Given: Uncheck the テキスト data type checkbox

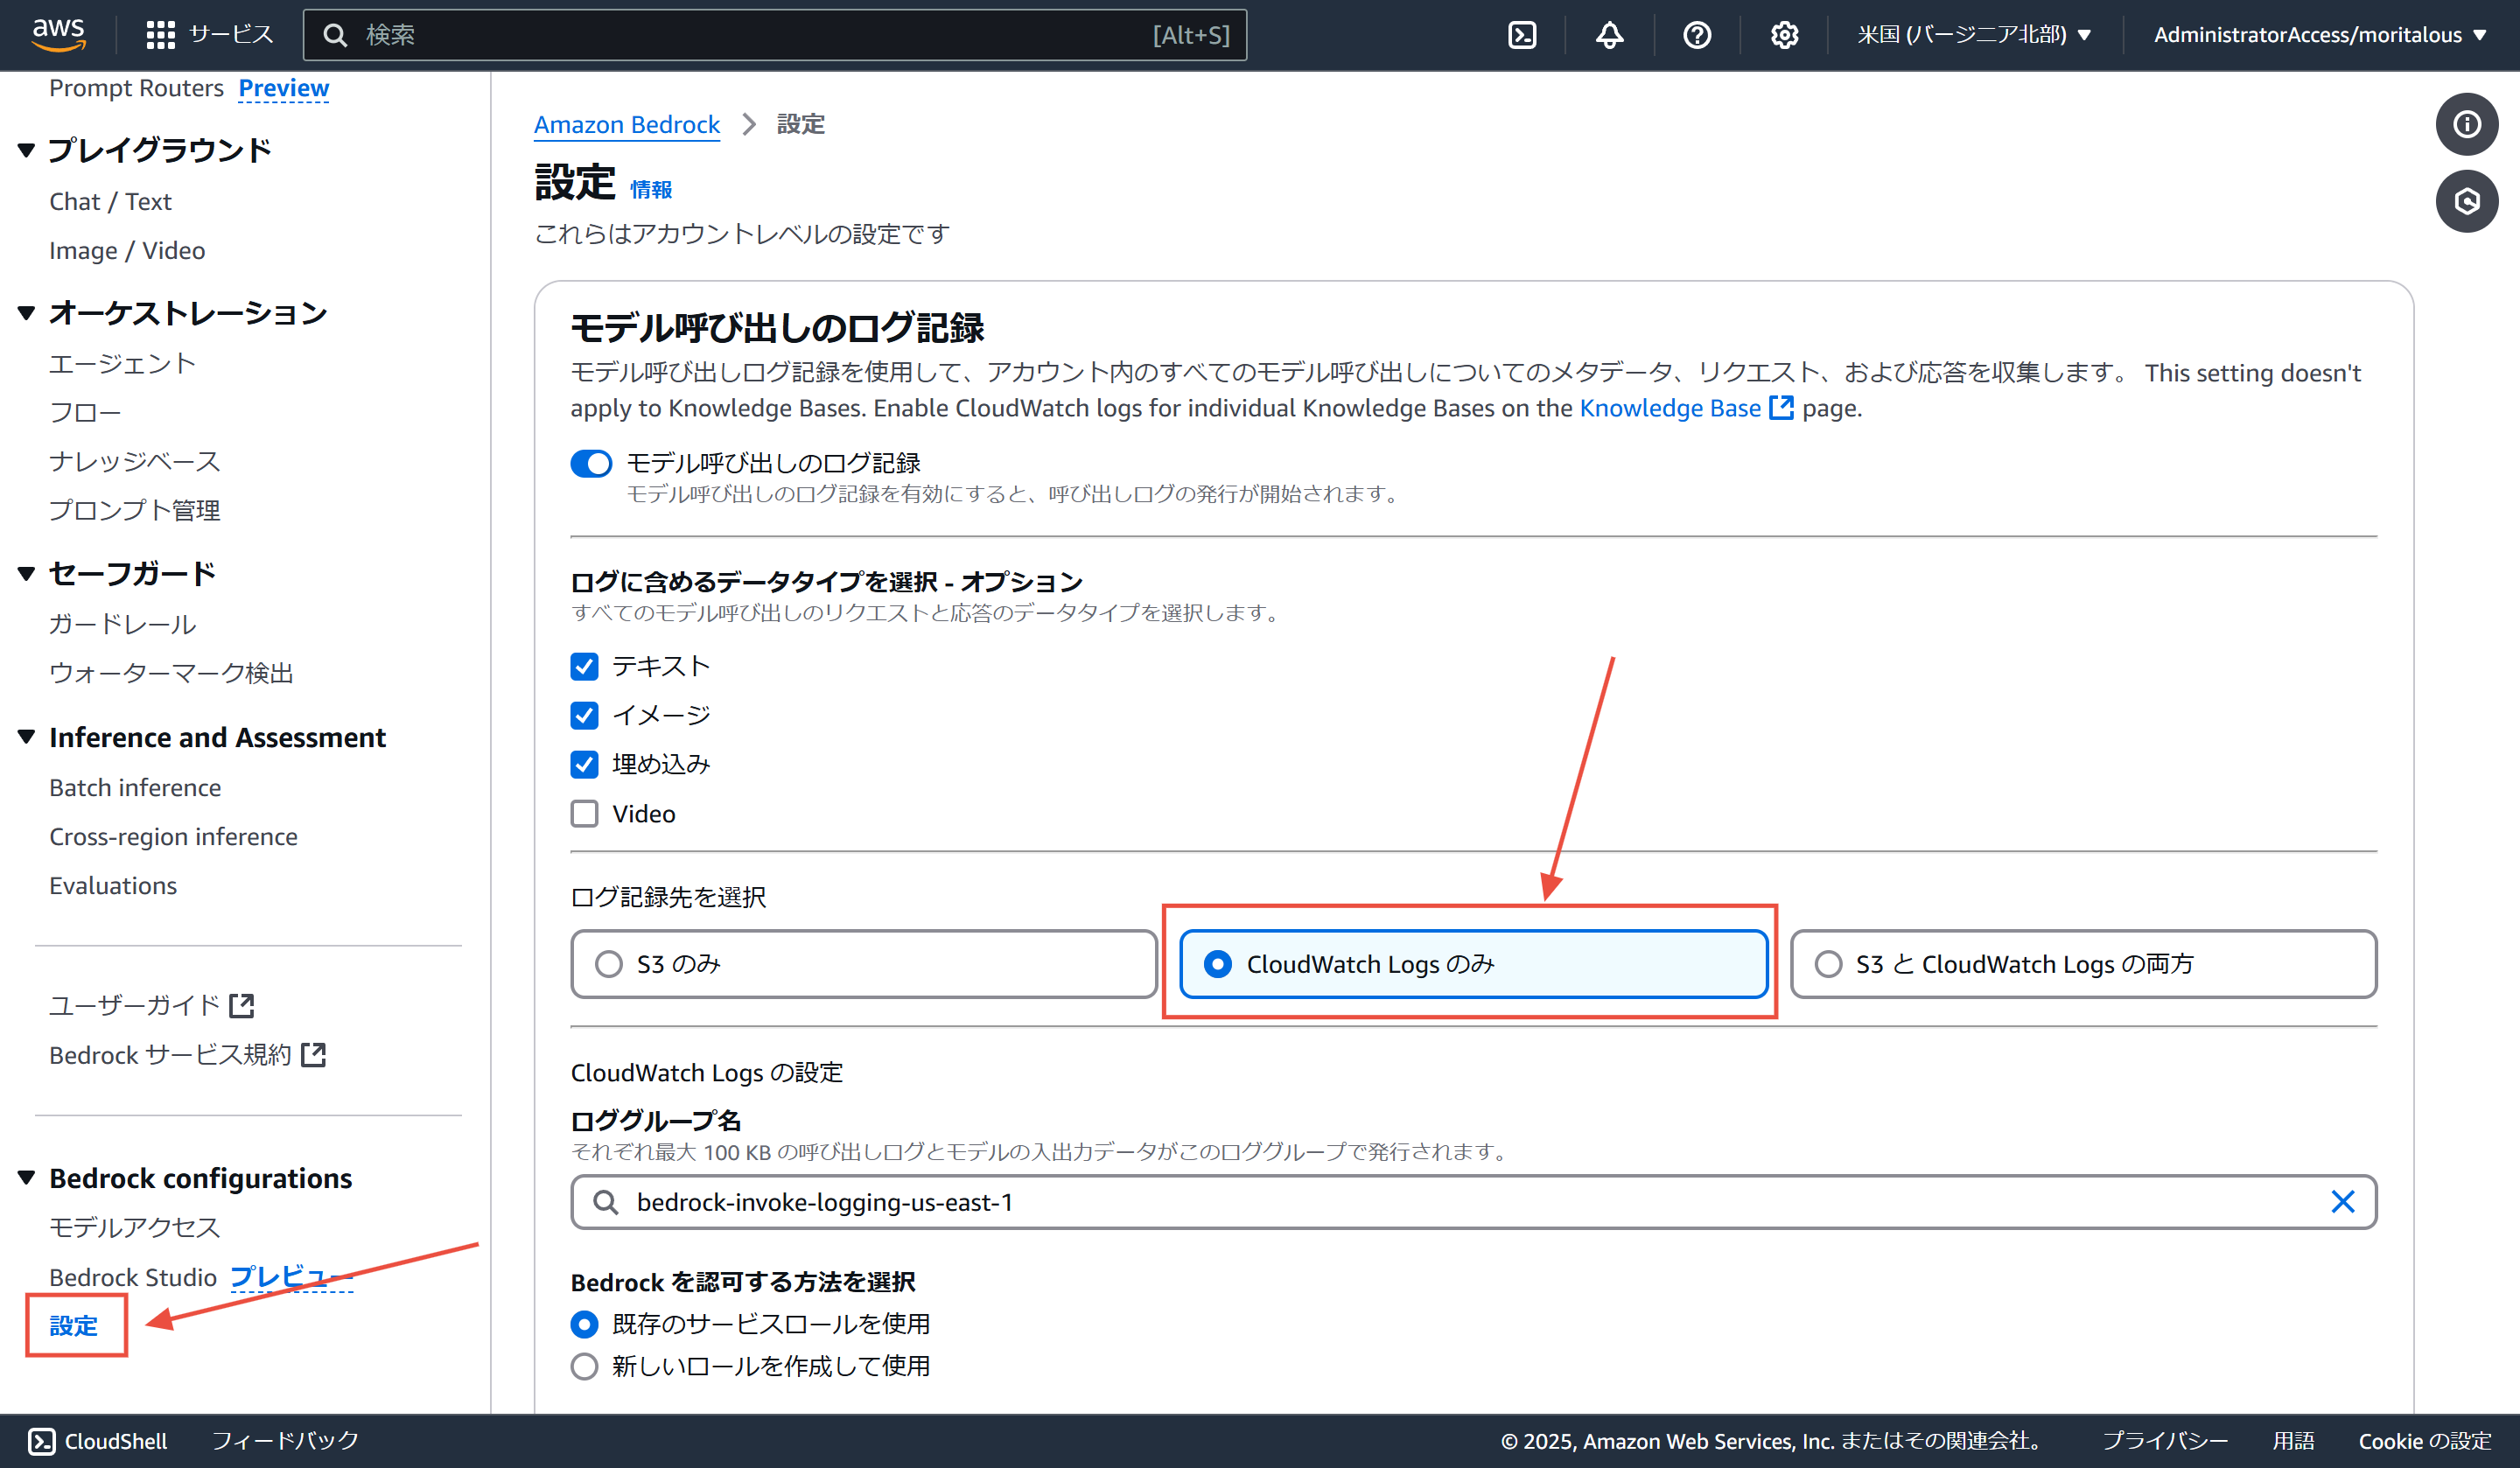Looking at the screenshot, I should 584,666.
